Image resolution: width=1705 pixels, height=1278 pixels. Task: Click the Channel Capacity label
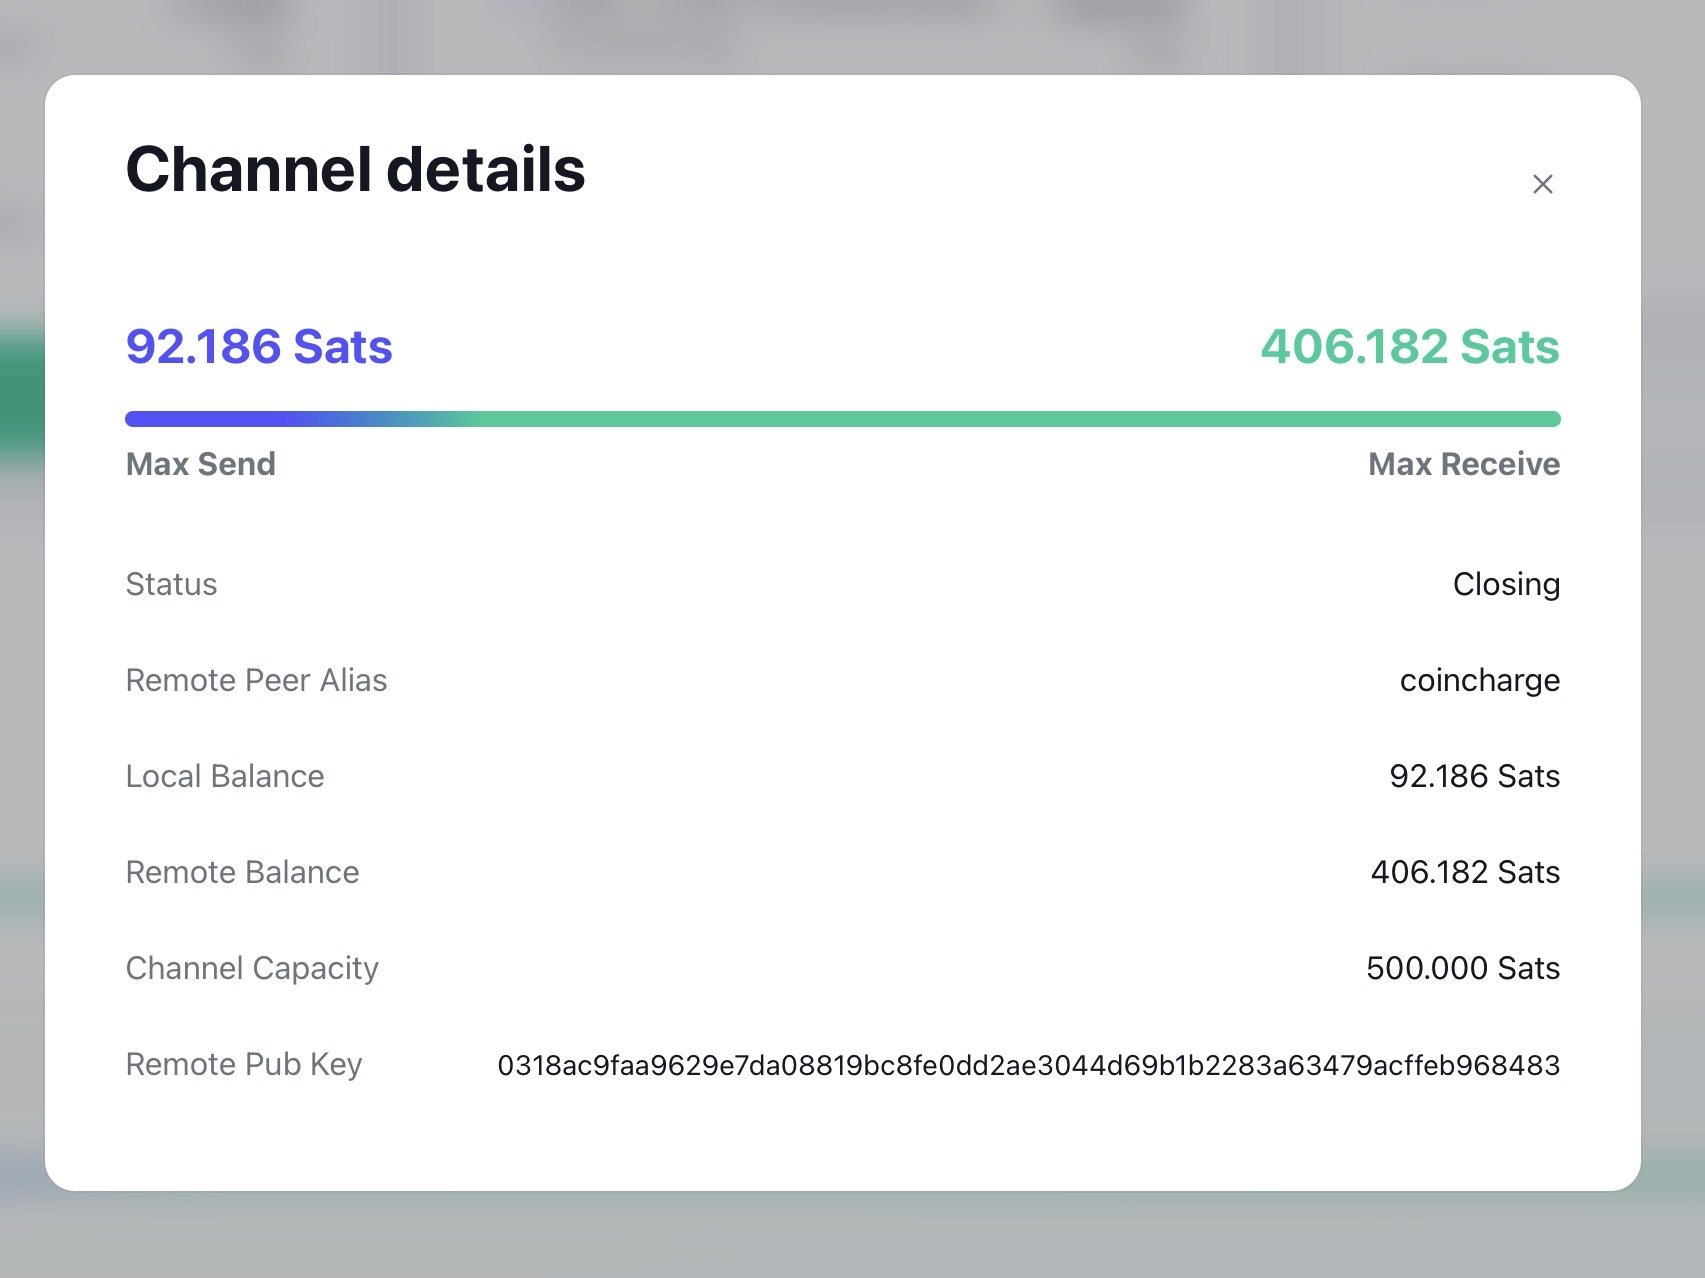(x=252, y=968)
